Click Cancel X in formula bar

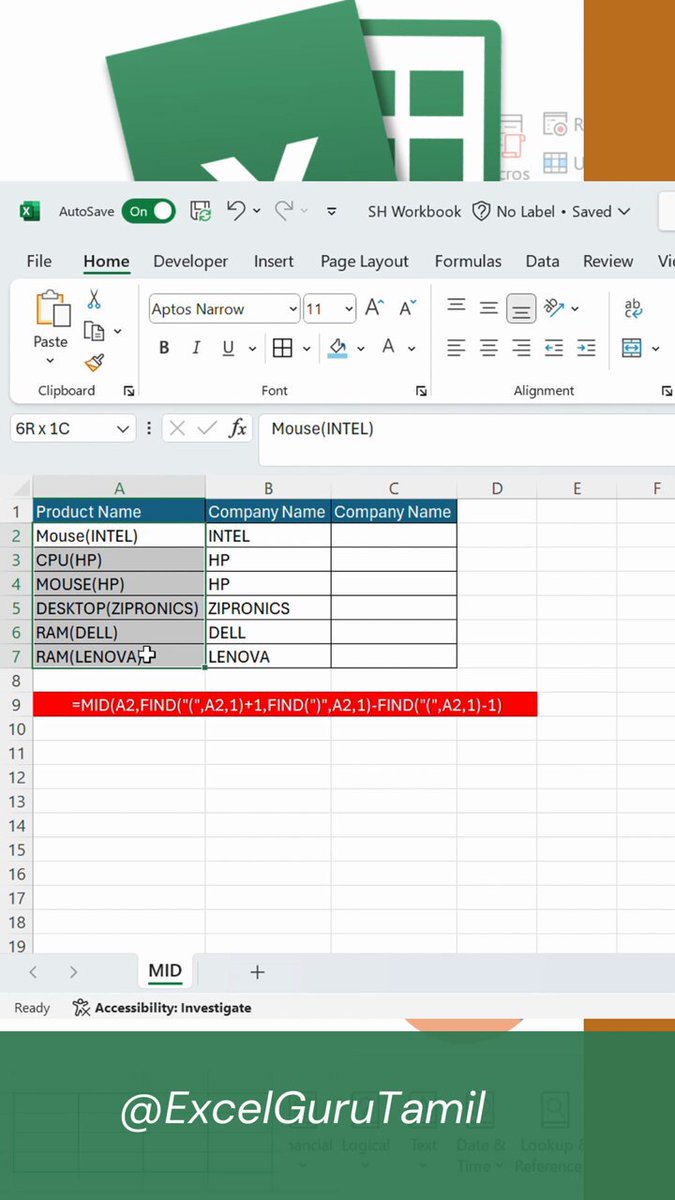point(177,429)
